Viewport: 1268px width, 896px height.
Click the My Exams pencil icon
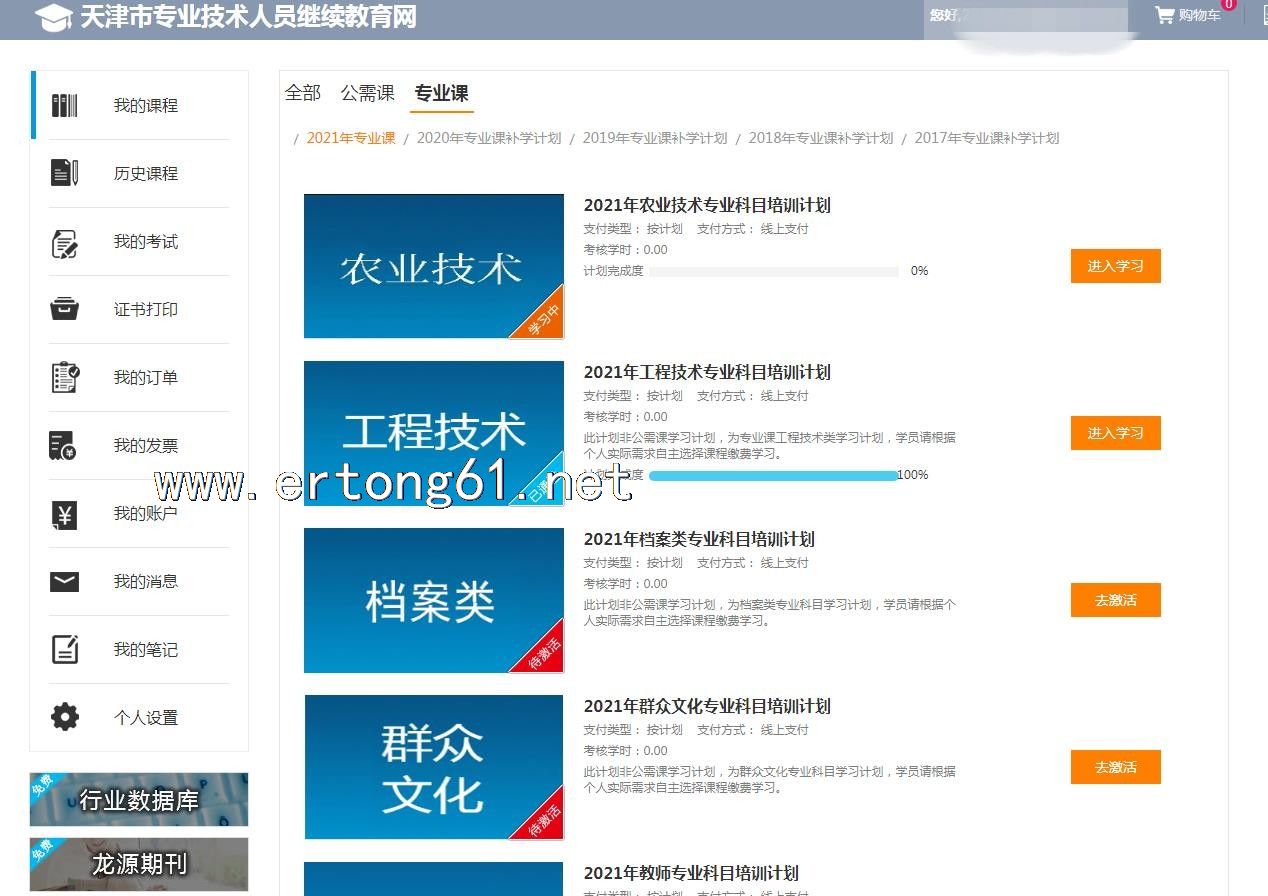point(65,242)
